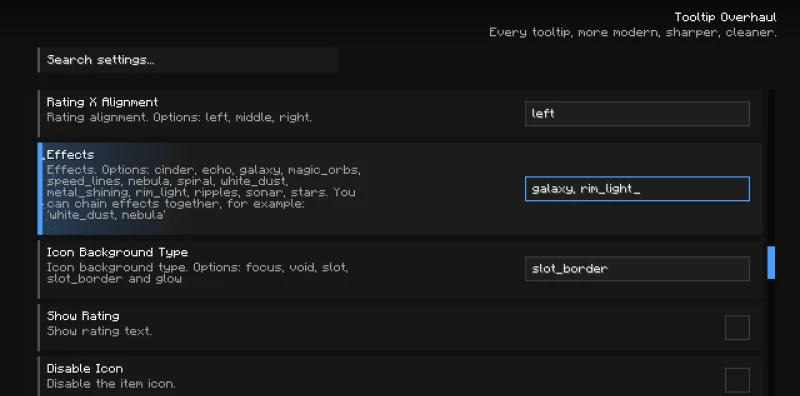This screenshot has height=396, width=800.
Task: Edit the Icon Background Type slot_border field
Action: tap(637, 268)
